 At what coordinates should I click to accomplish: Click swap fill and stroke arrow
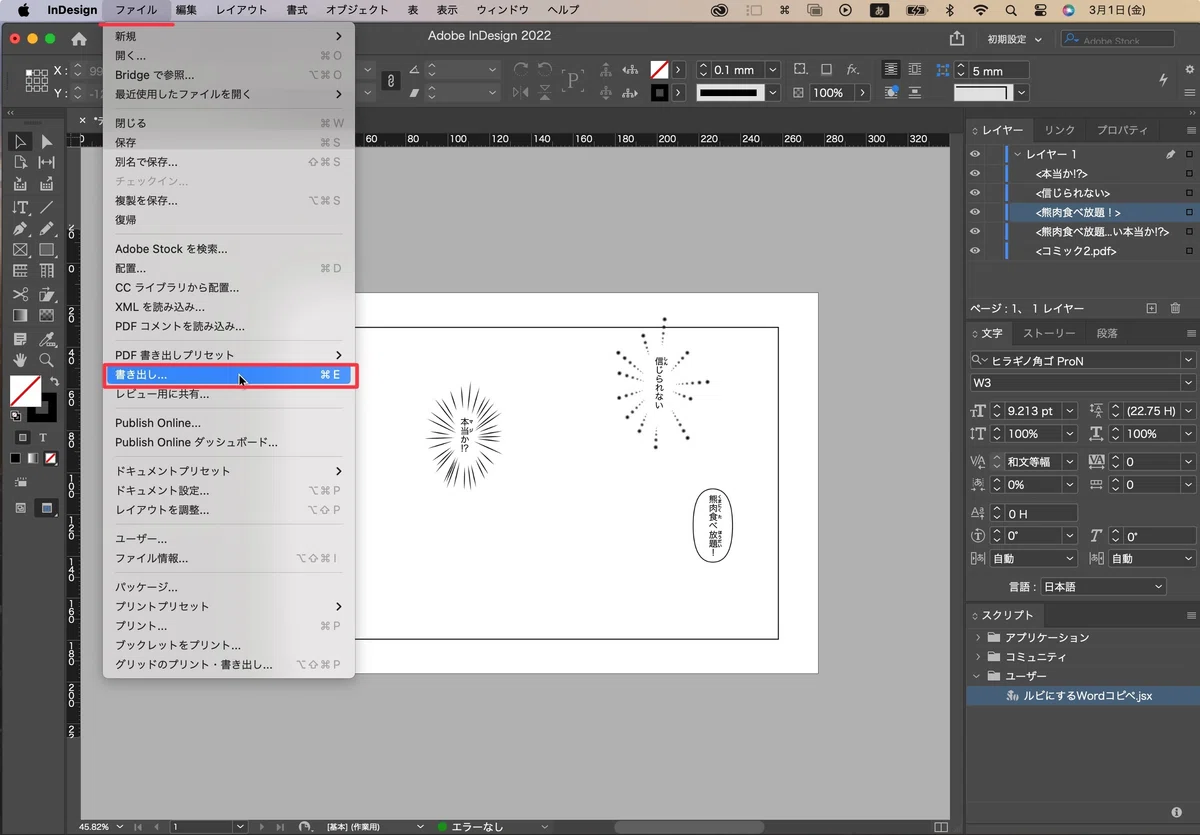(55, 381)
